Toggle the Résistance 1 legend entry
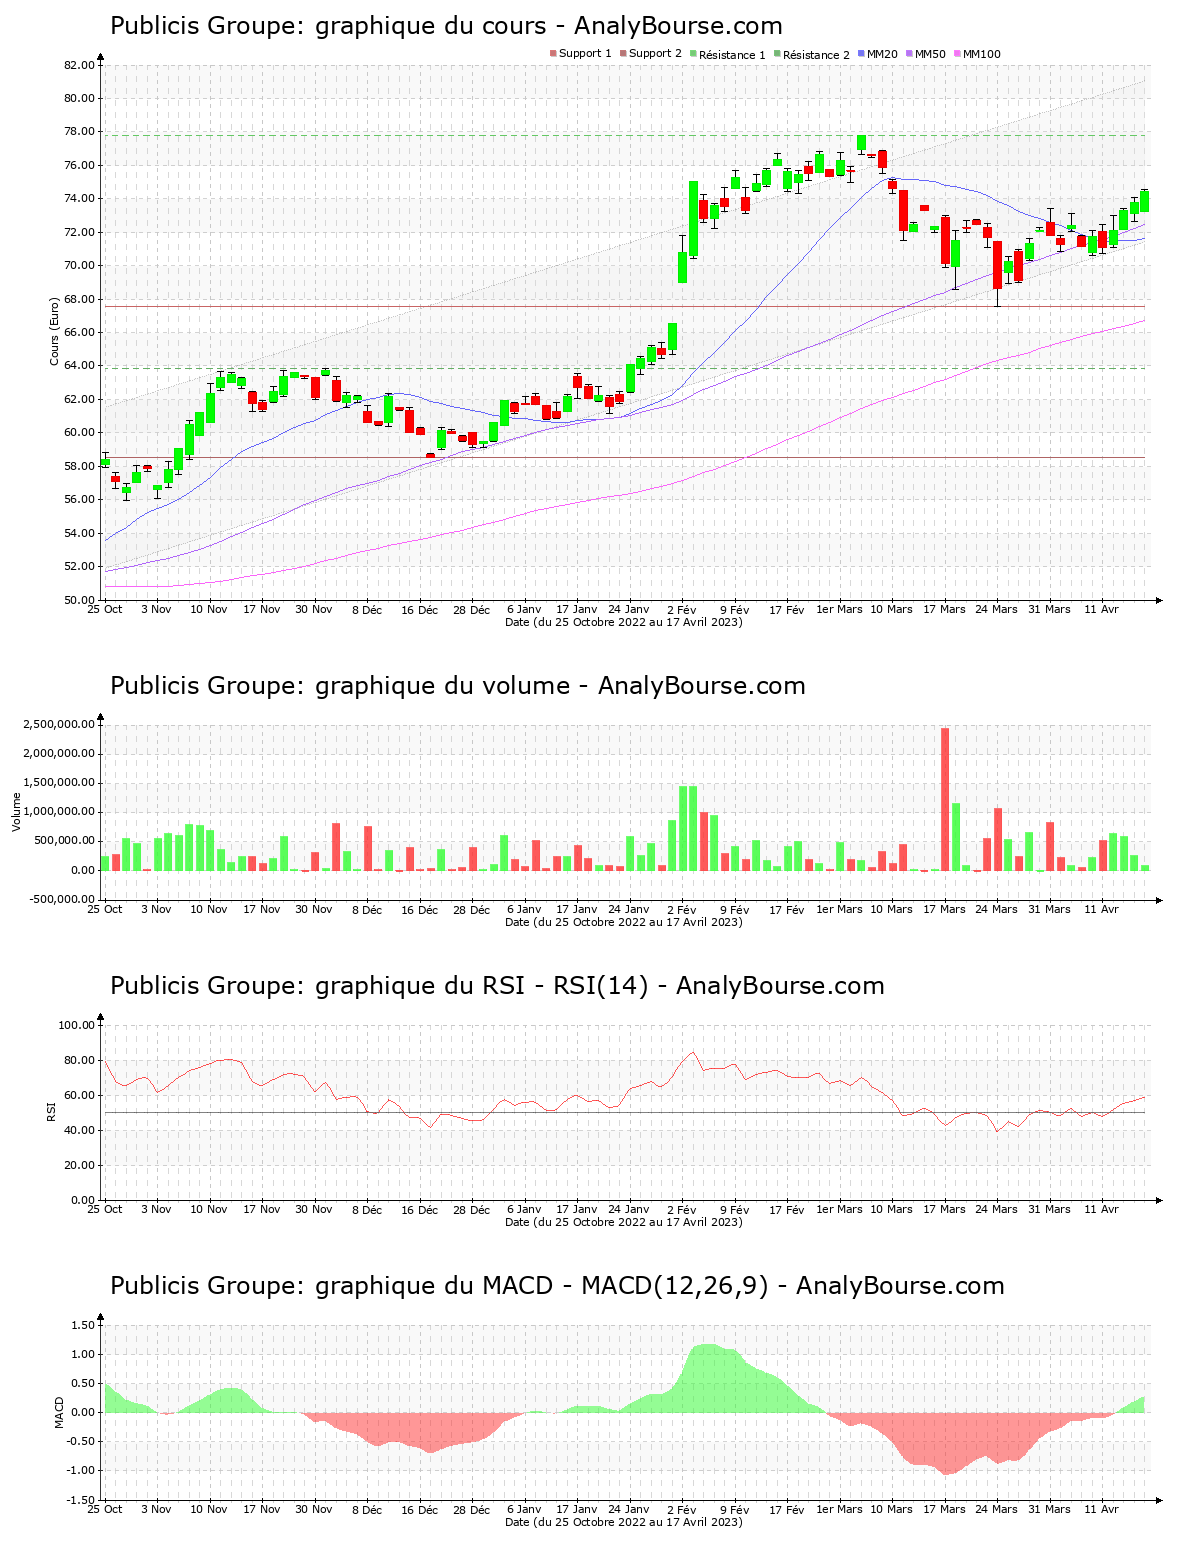 pos(732,54)
